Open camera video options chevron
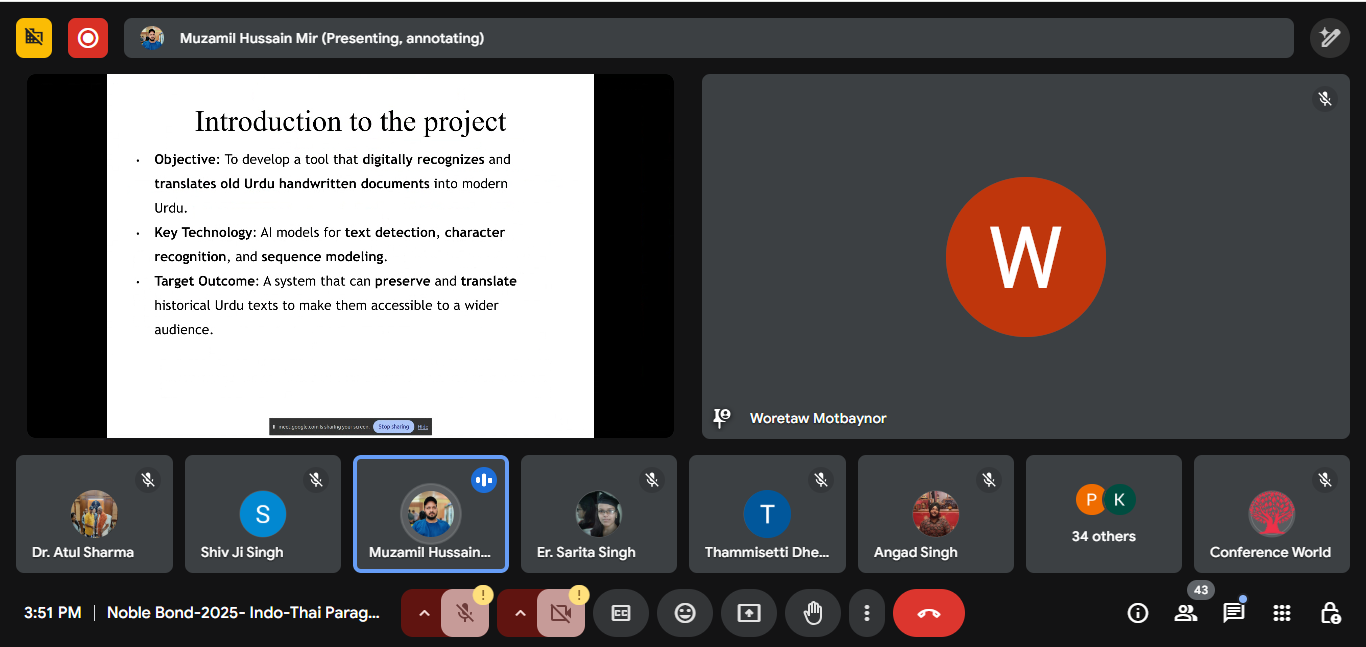Screen dimensions: 1366x647 [x=519, y=612]
